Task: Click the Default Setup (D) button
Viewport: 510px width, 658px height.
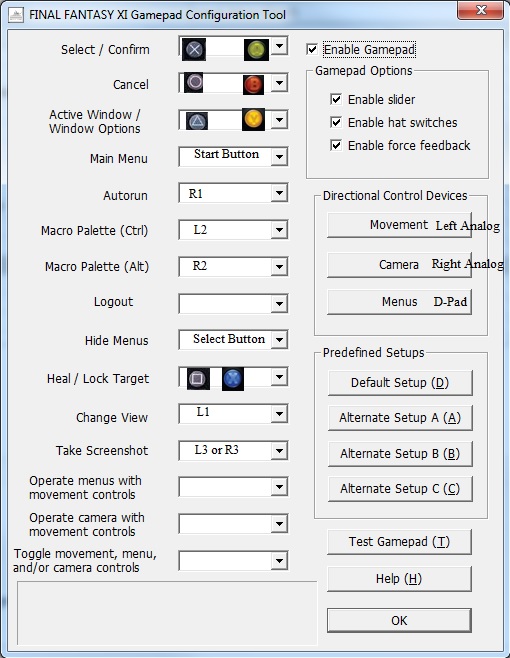Action: coord(400,383)
